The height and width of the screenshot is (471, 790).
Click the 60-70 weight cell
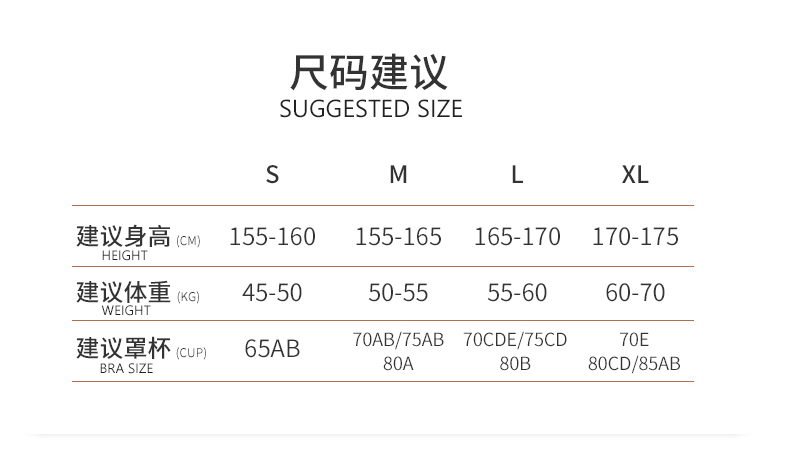635,293
